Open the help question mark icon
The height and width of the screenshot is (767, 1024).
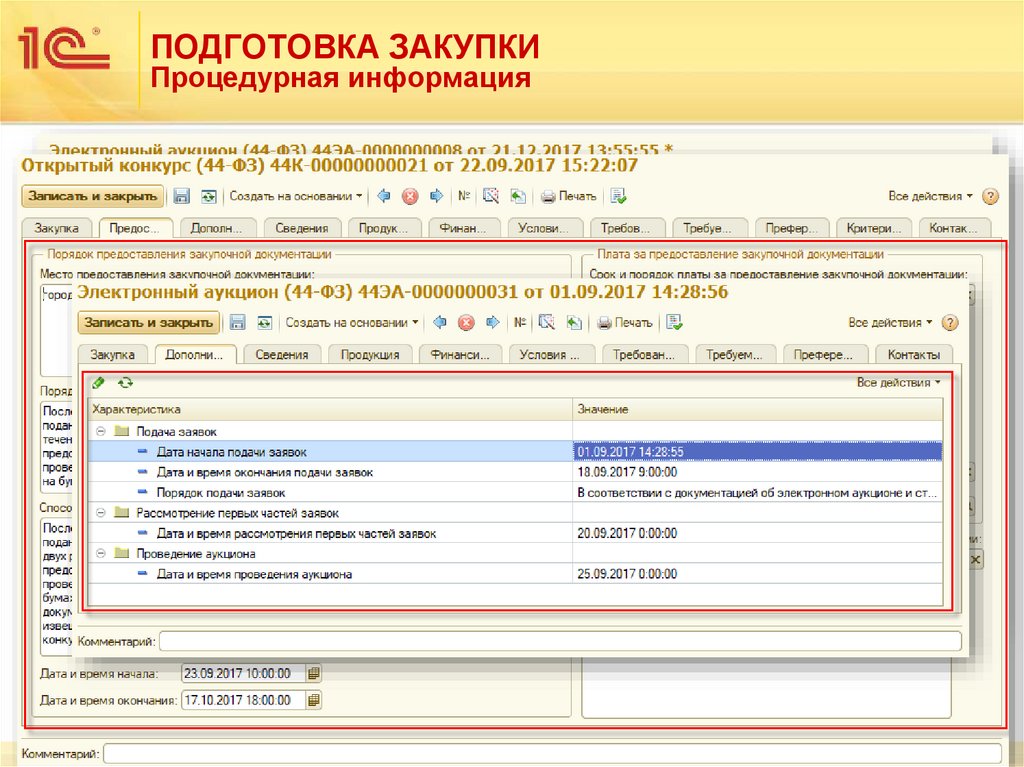(951, 322)
